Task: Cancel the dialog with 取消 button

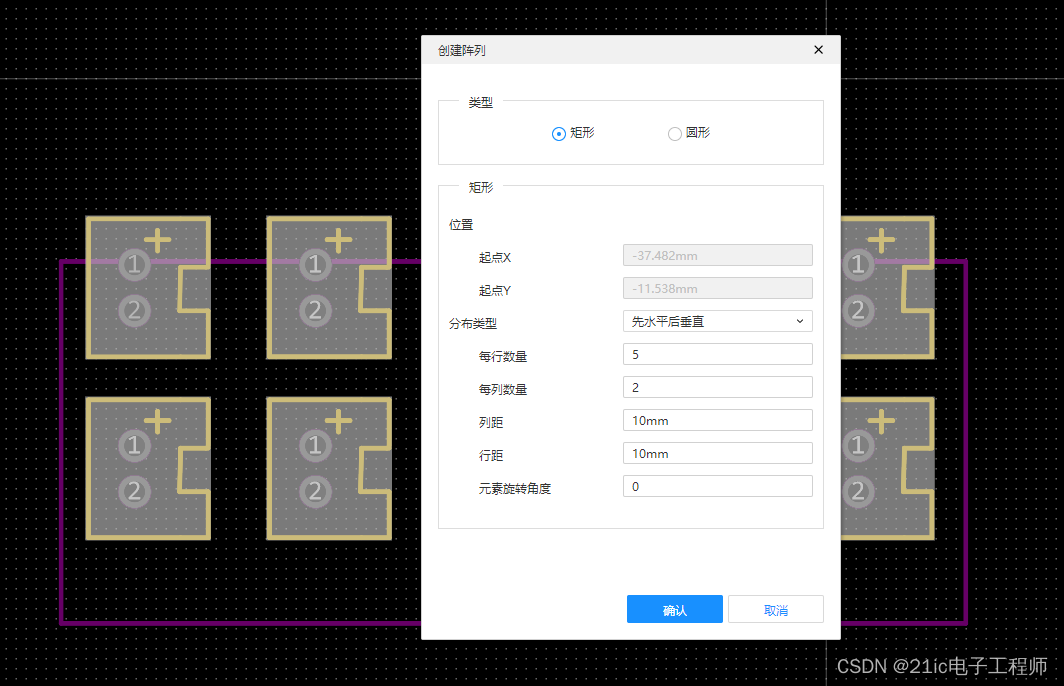Action: tap(776, 610)
